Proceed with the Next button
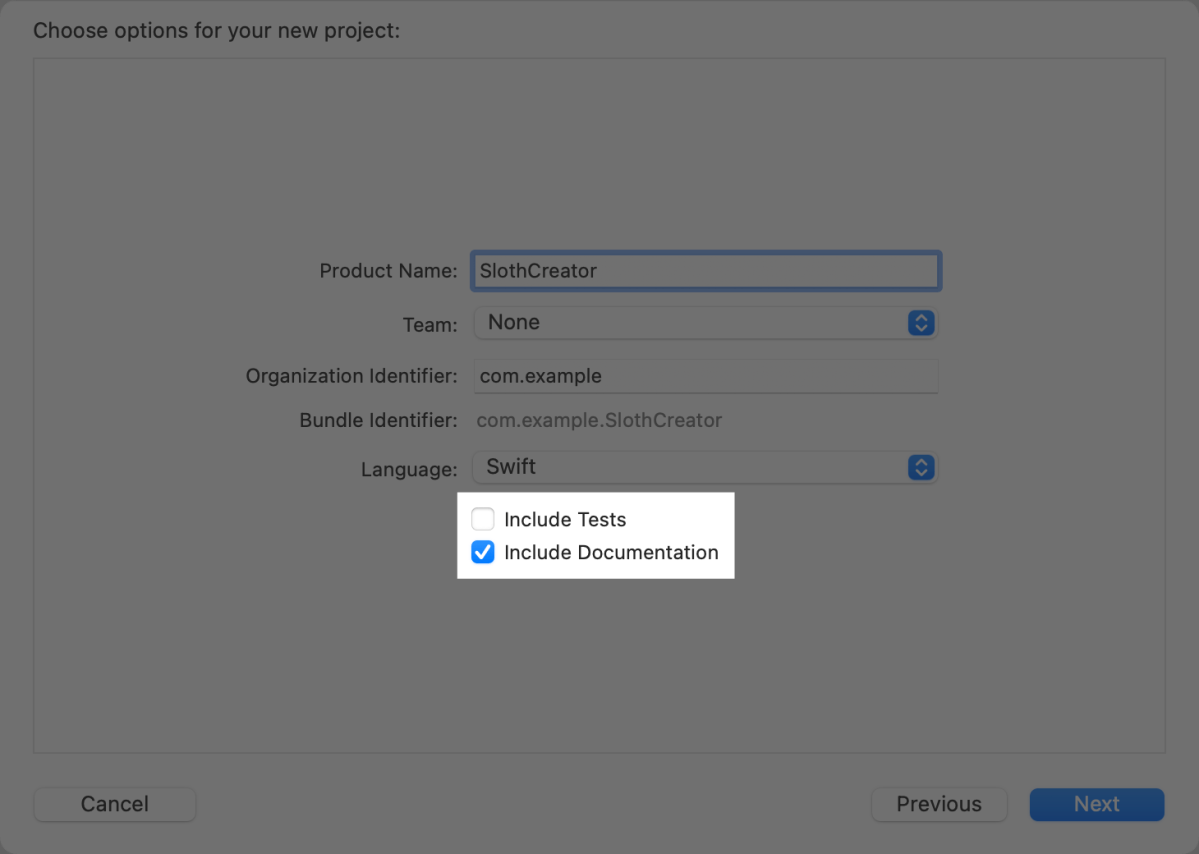Image resolution: width=1199 pixels, height=854 pixels. 1096,804
